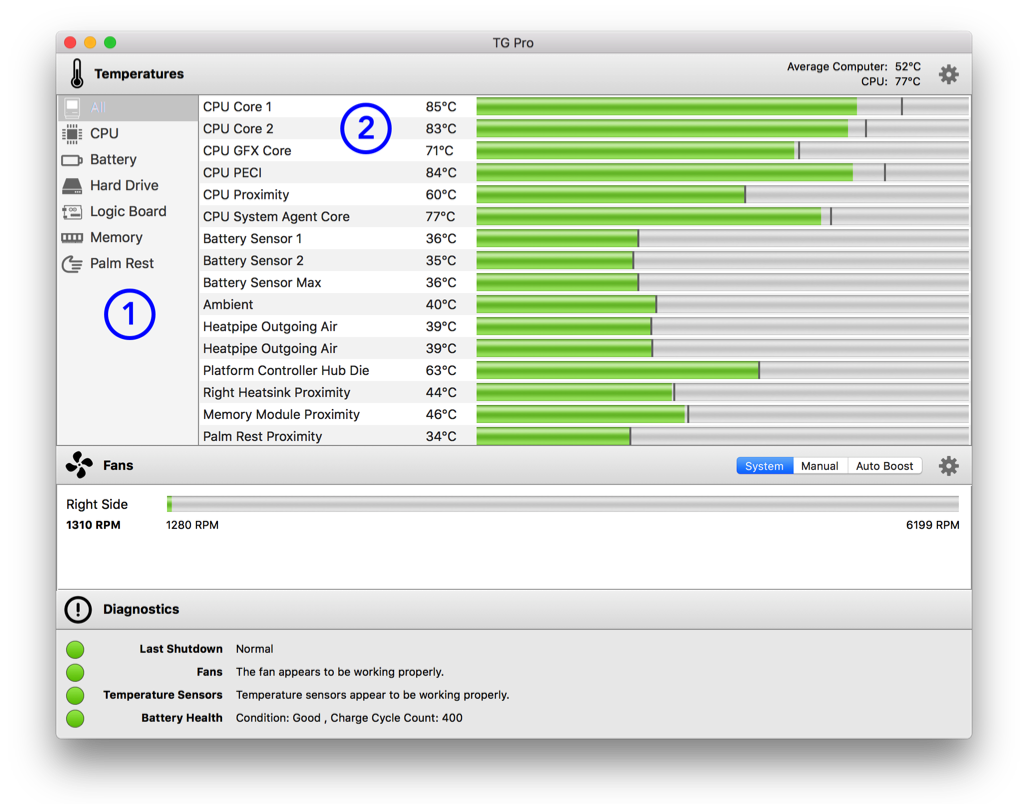Click the green Last Shutdown status indicator

point(75,650)
